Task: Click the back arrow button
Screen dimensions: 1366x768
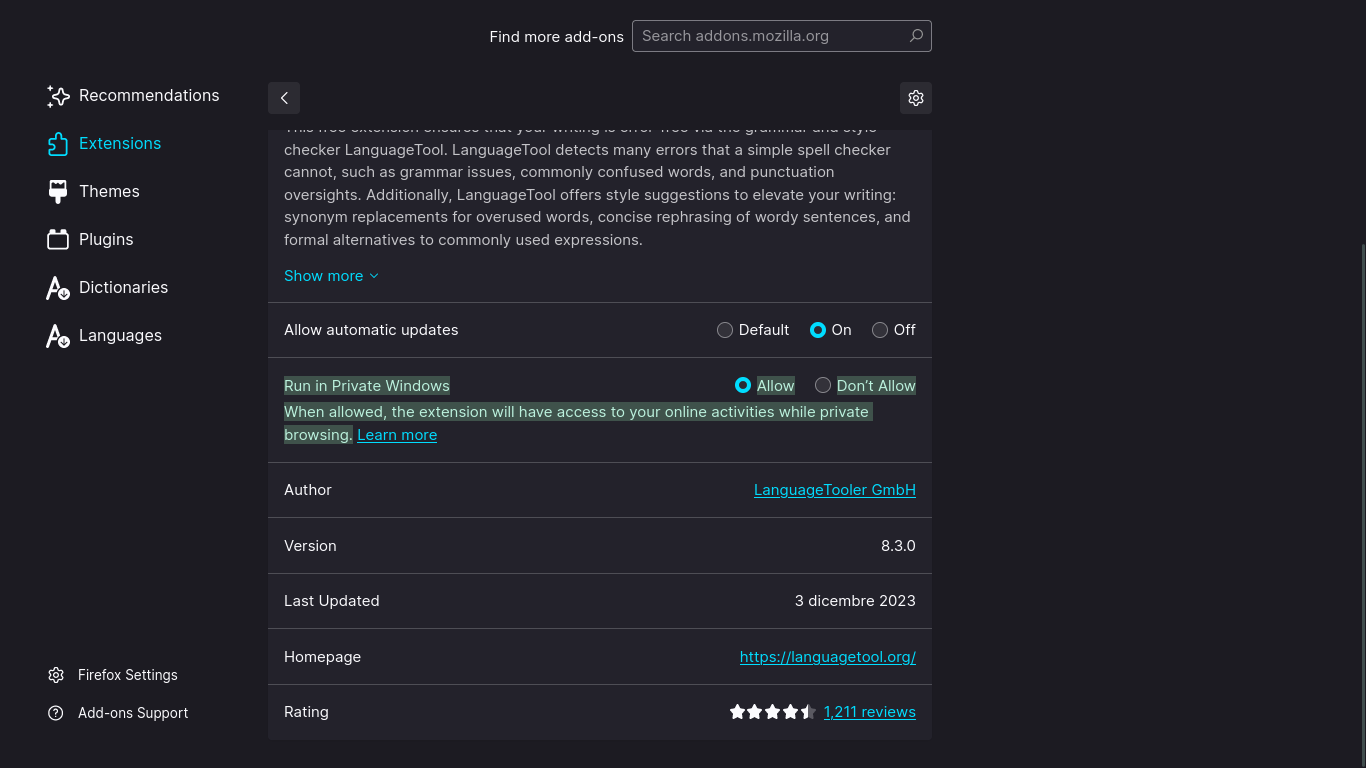Action: [284, 98]
